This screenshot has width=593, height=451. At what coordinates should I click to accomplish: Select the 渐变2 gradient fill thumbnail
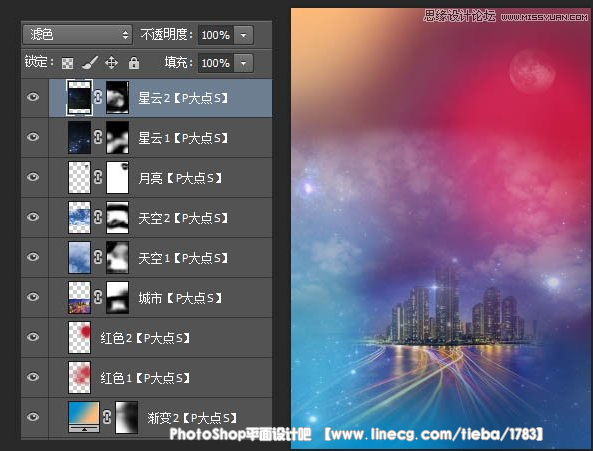(84, 417)
